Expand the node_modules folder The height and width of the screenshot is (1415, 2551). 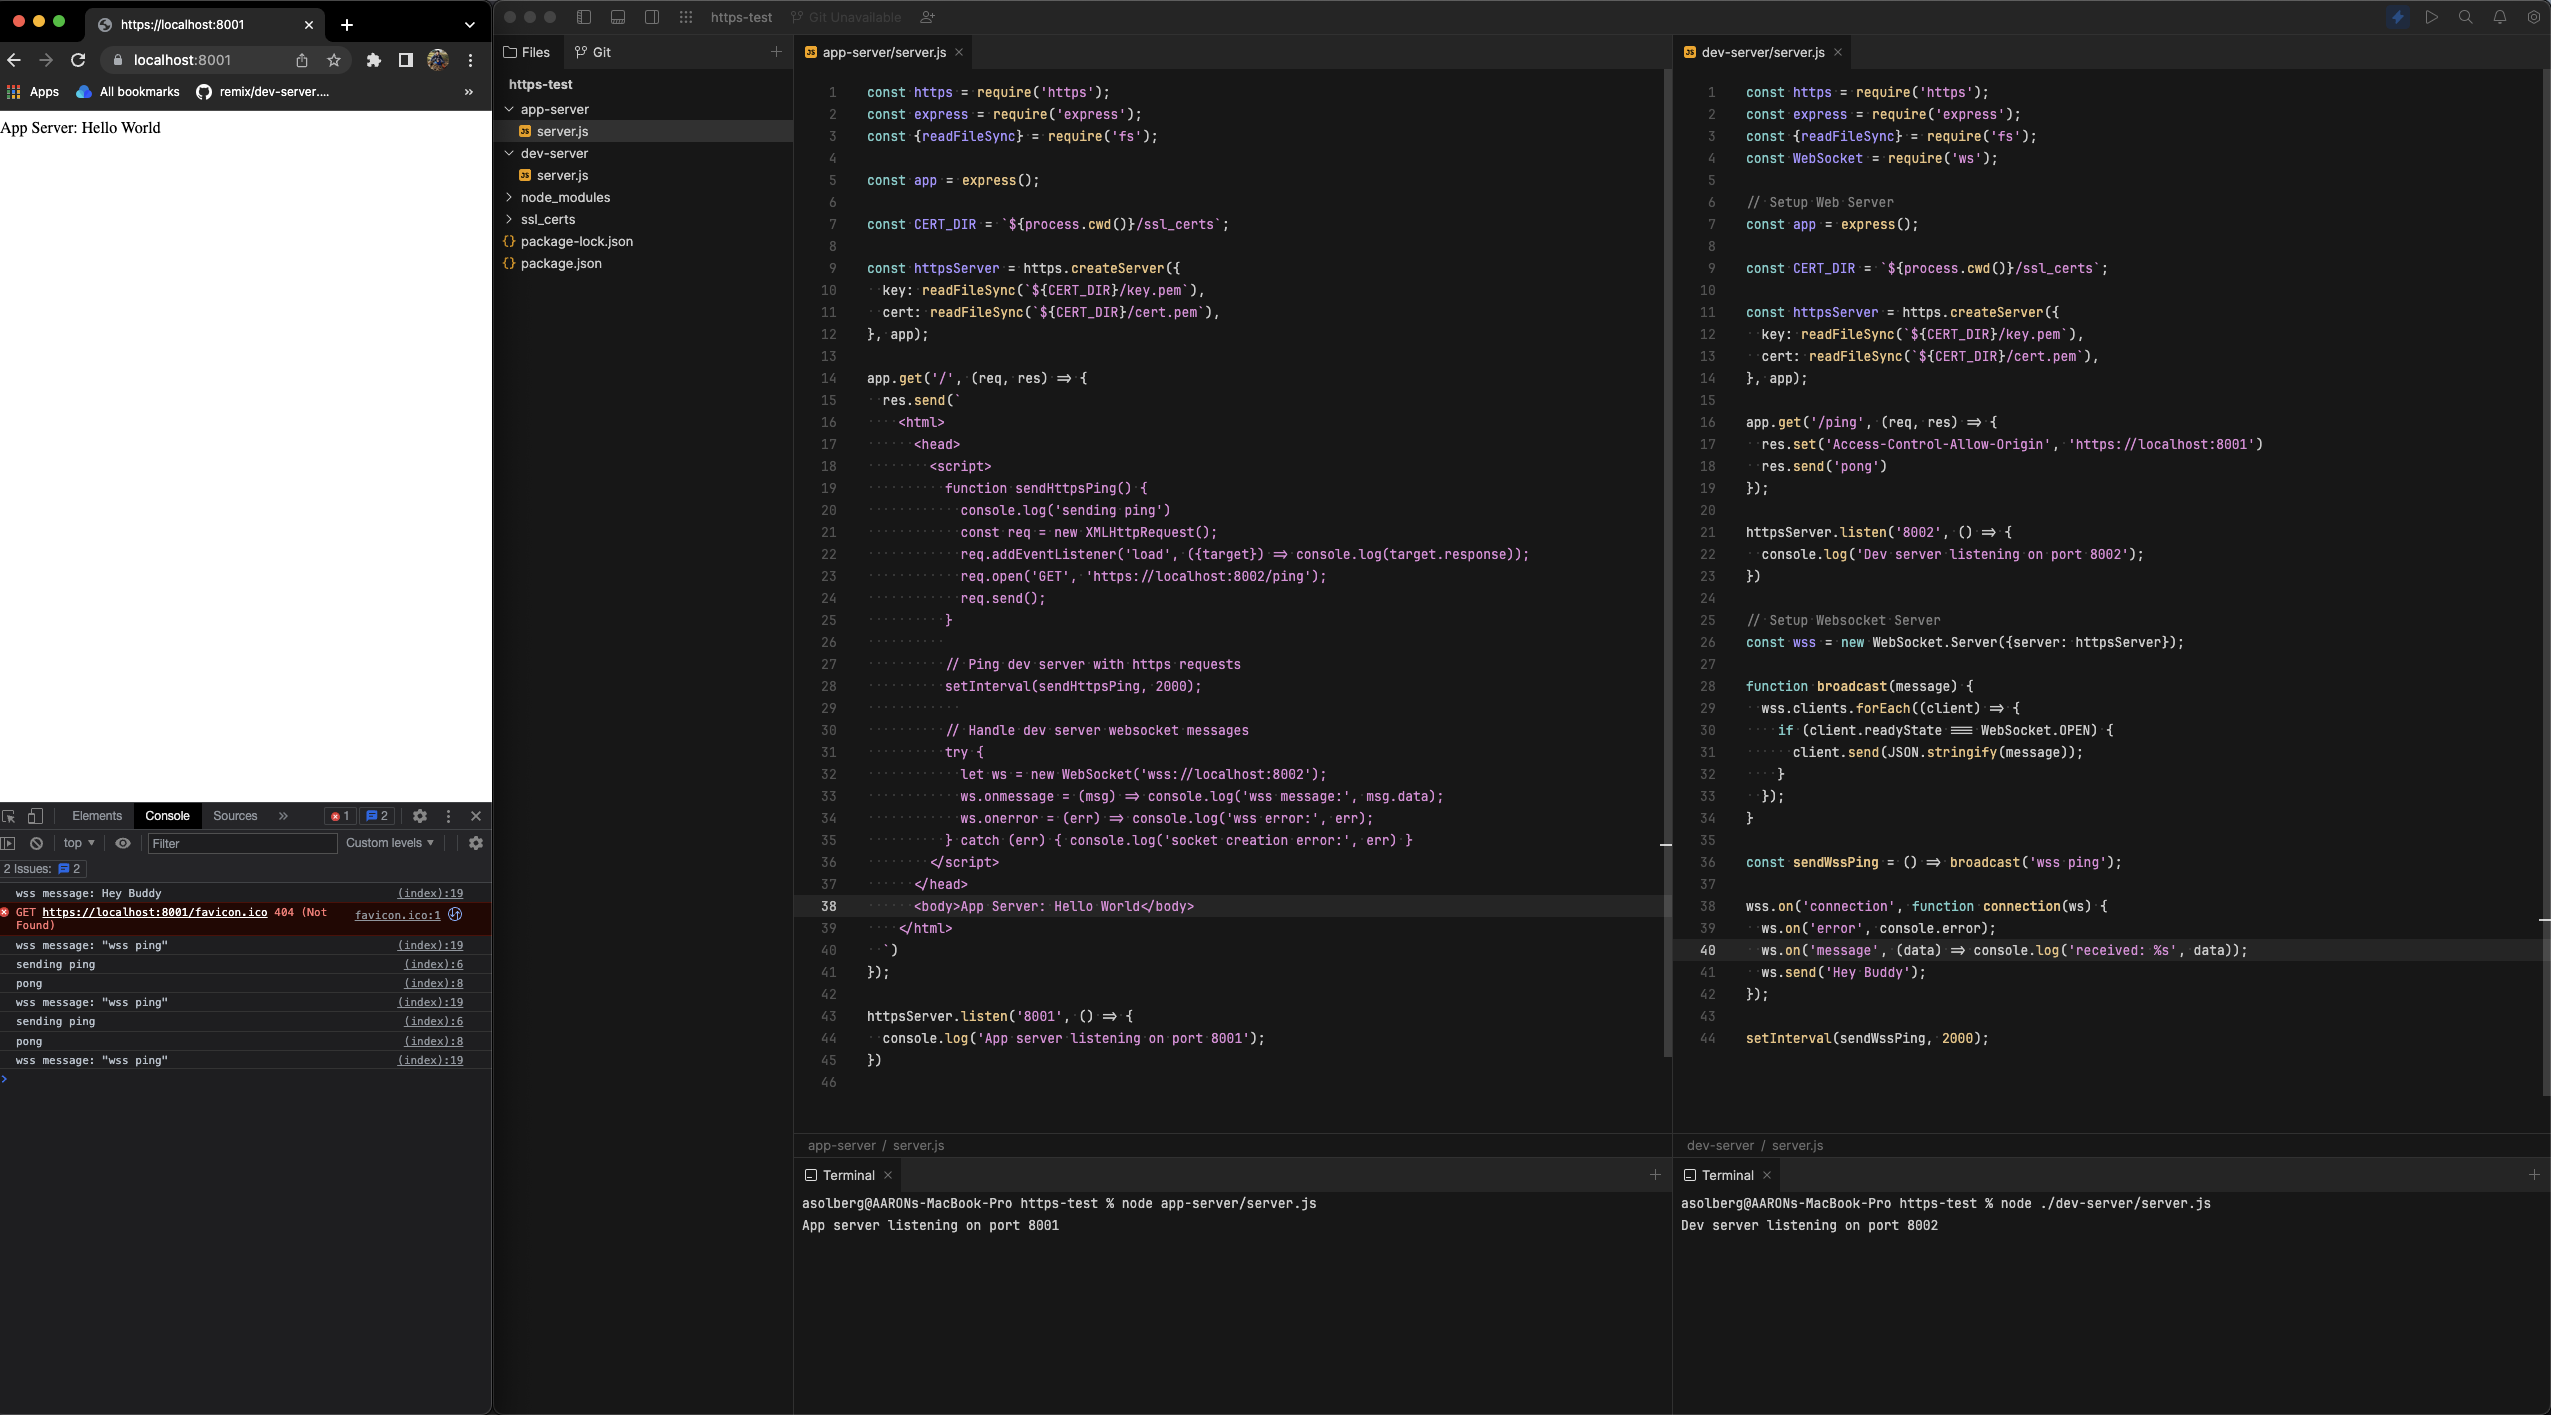pyautogui.click(x=564, y=197)
